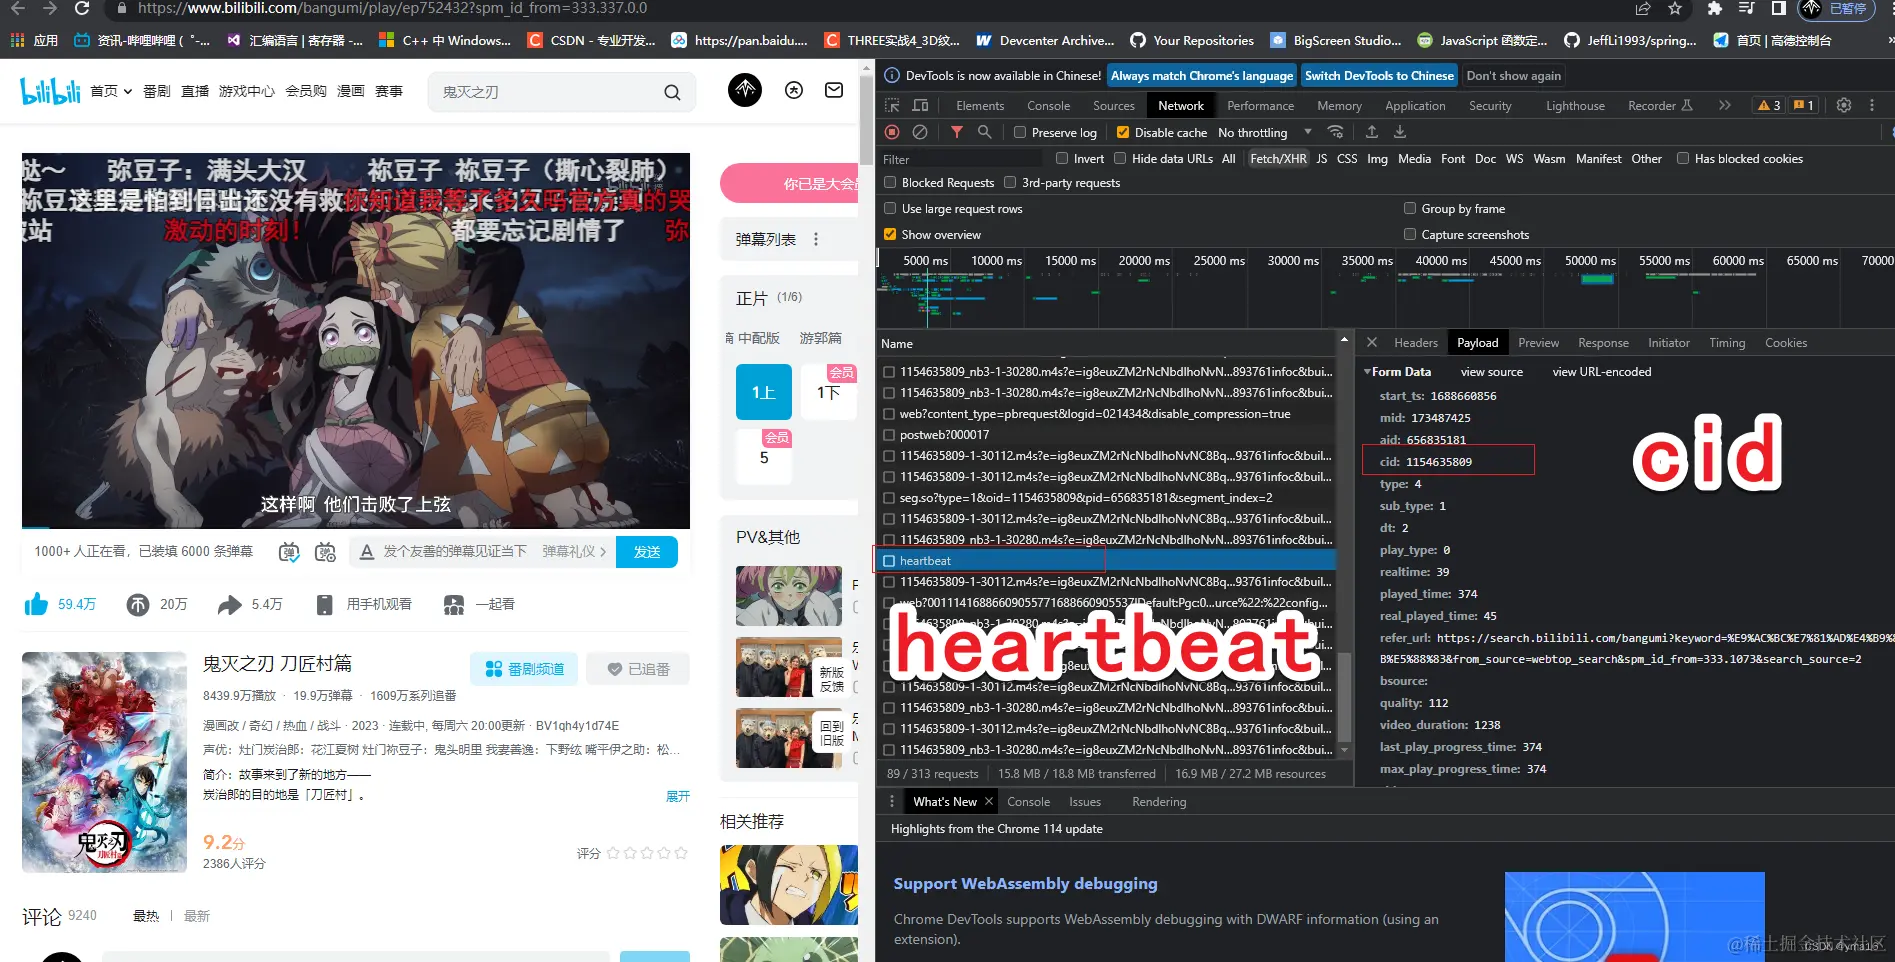This screenshot has width=1895, height=962.
Task: Open DevTools settings gear icon
Action: (1844, 105)
